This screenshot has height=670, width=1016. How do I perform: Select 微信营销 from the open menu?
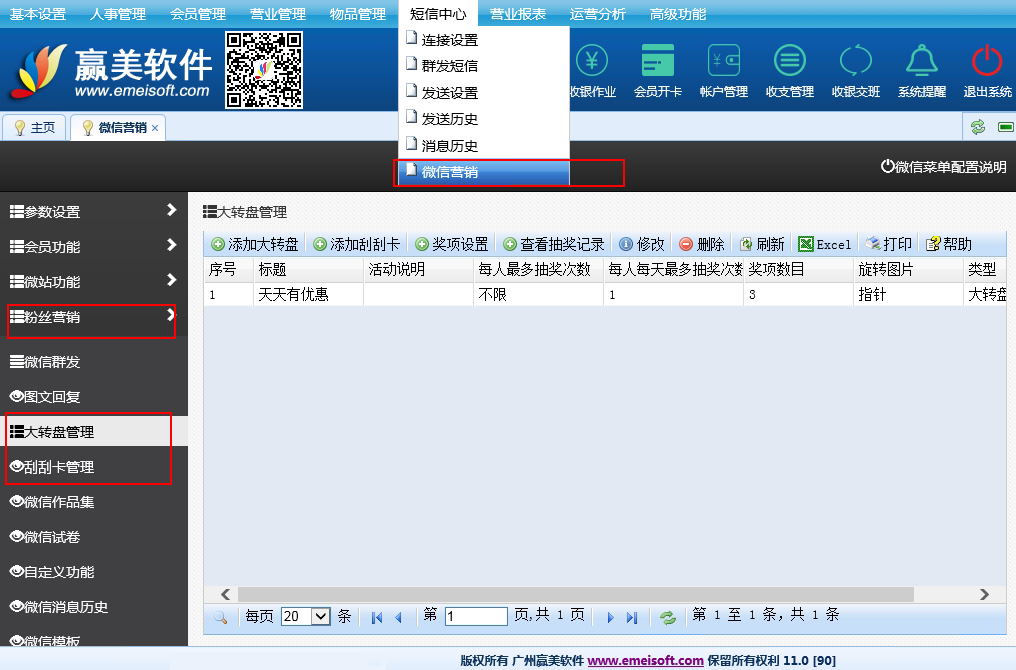pyautogui.click(x=450, y=172)
